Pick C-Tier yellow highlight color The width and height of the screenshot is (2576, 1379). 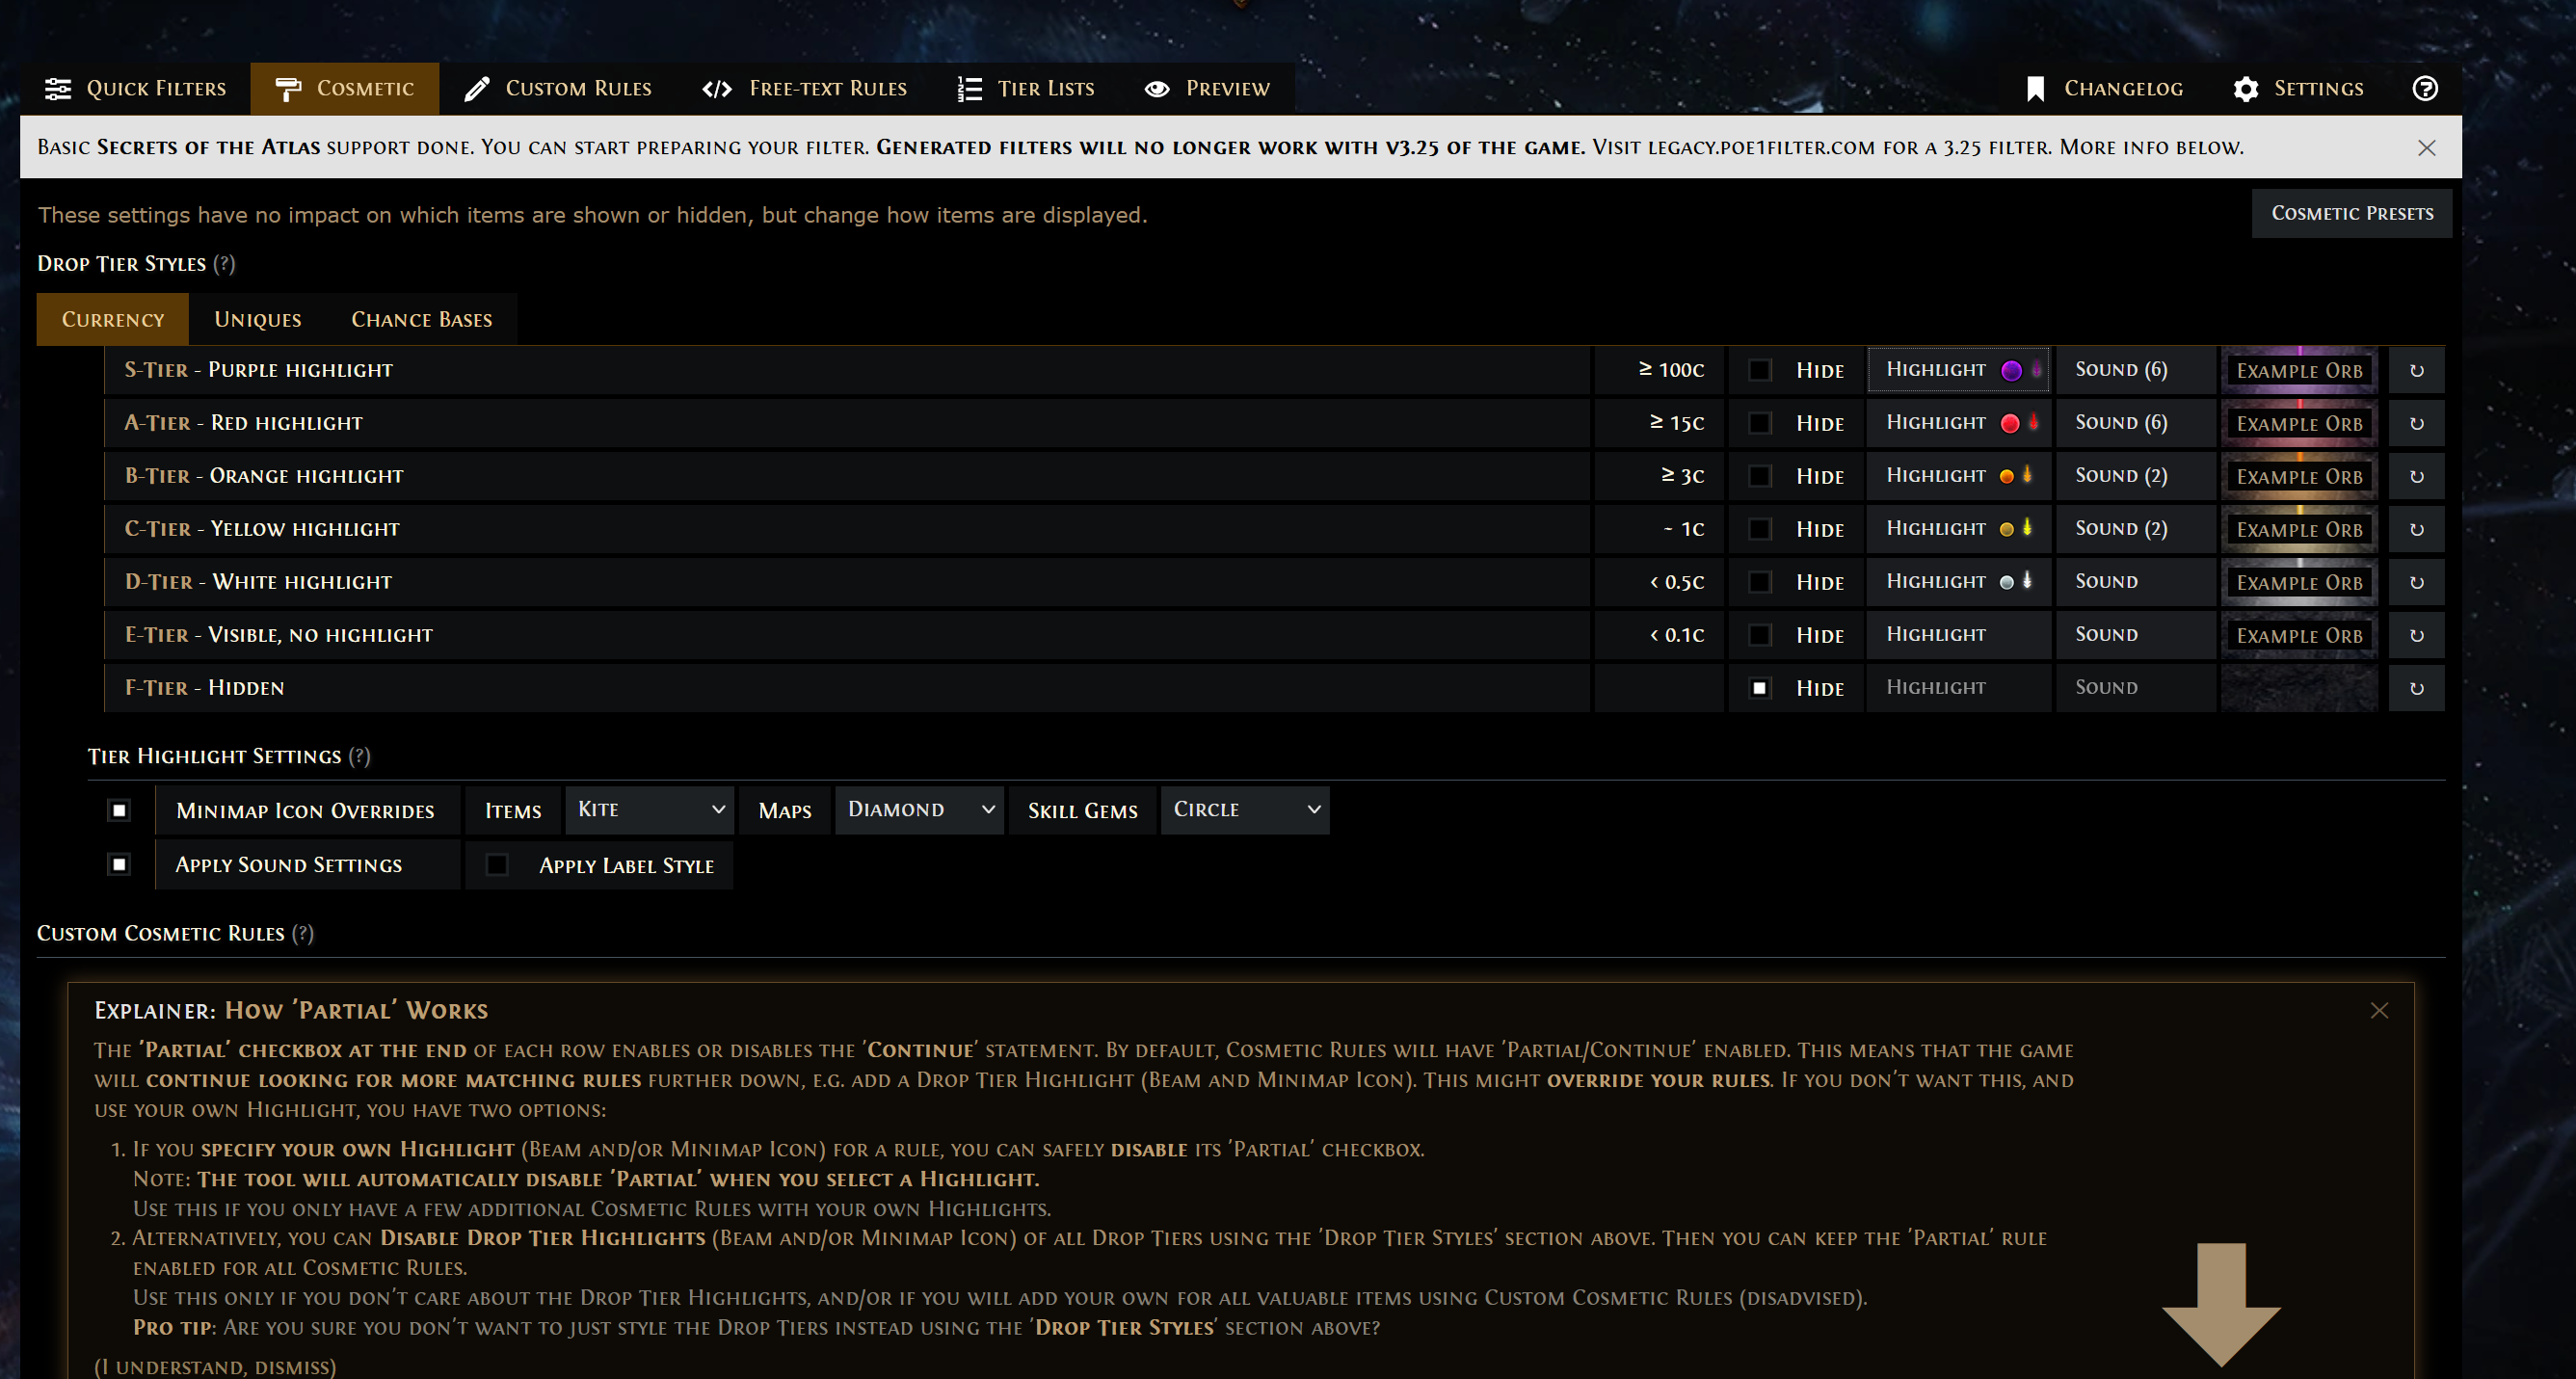[2006, 530]
